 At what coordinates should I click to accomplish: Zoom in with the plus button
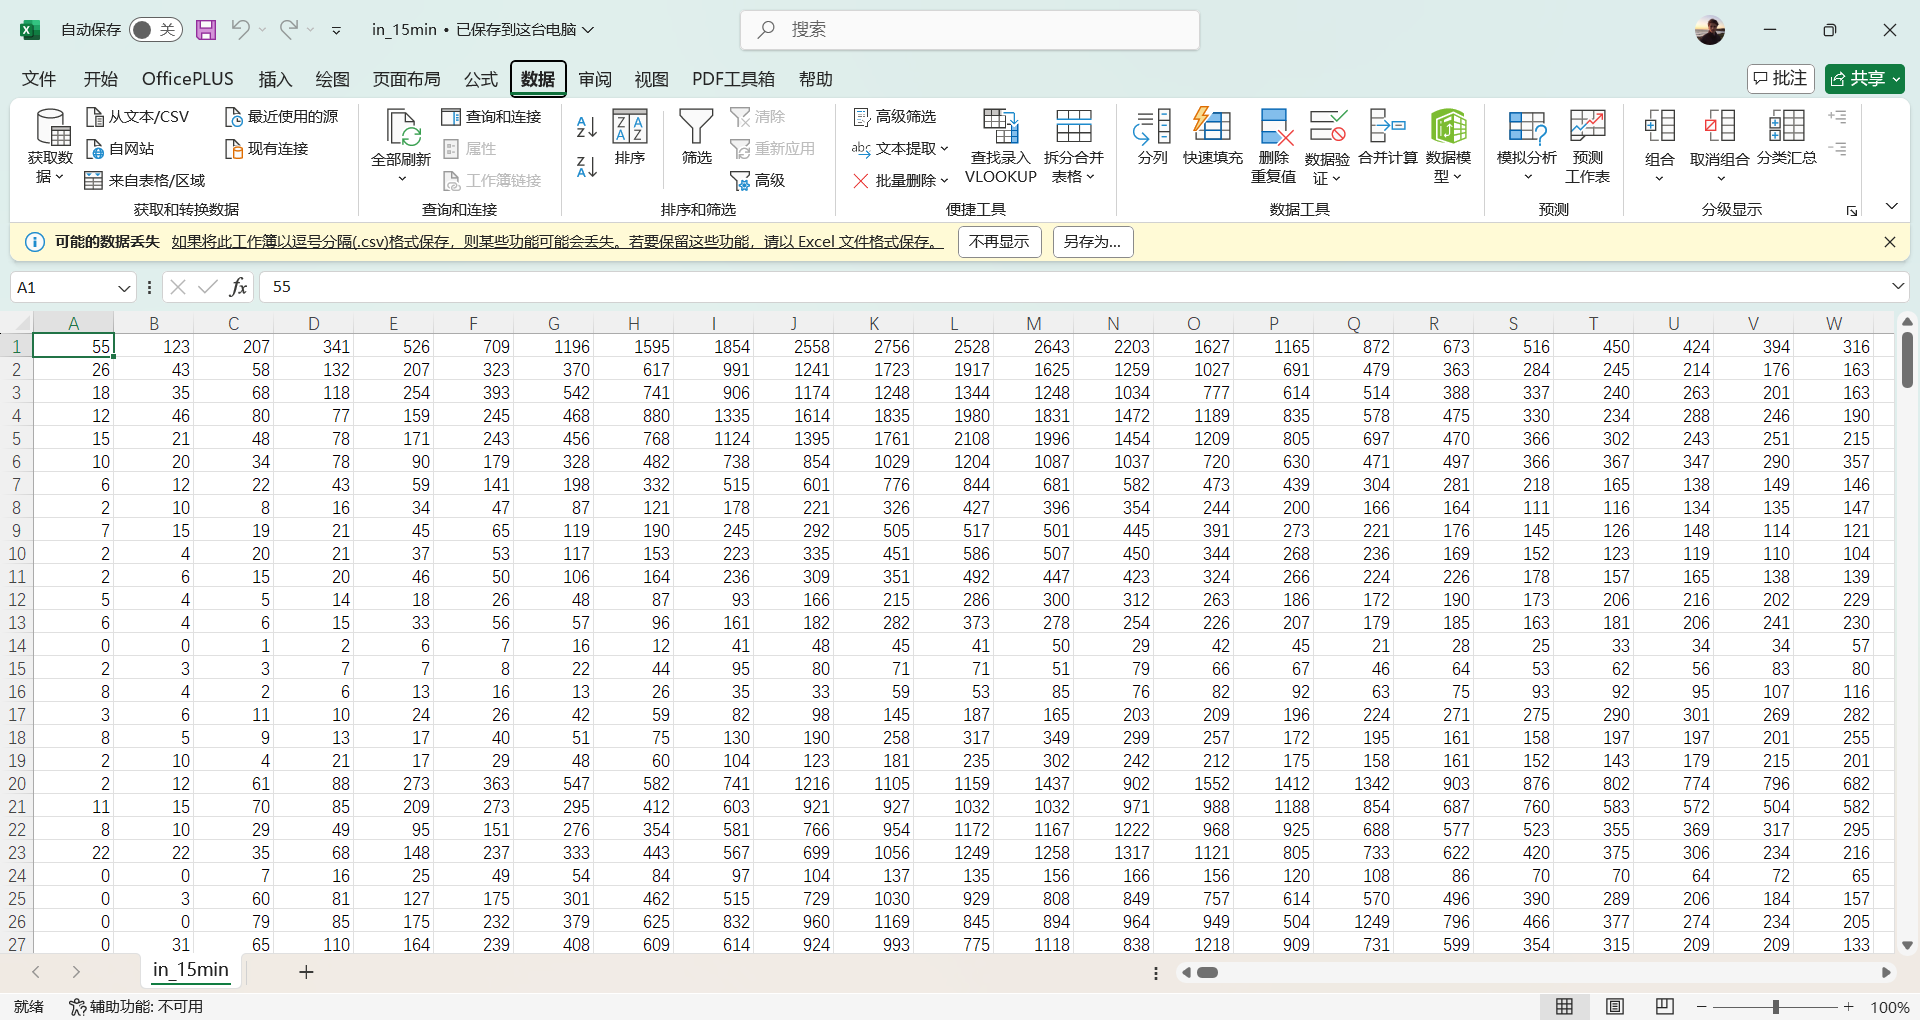(1849, 1007)
